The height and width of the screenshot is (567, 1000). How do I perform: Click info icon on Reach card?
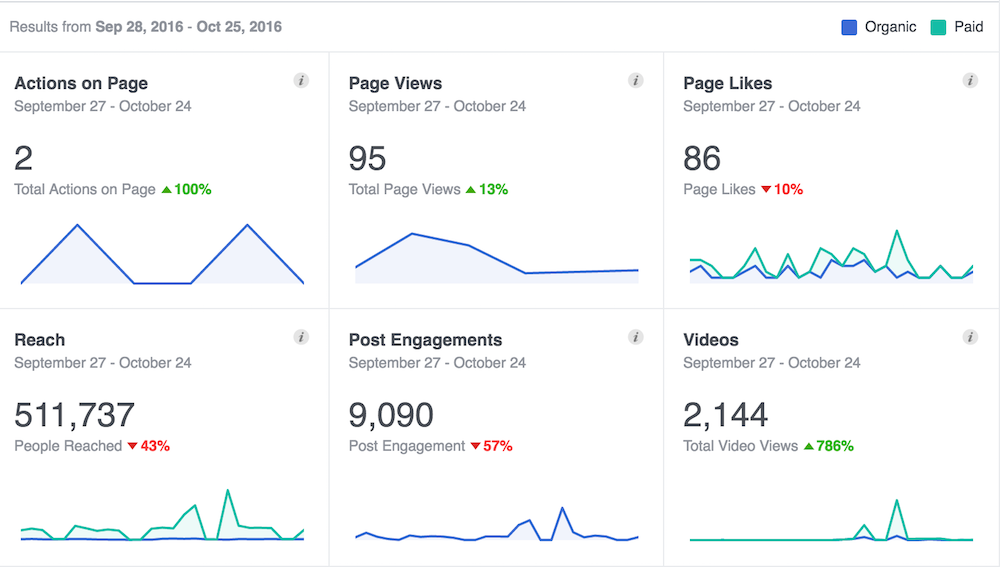(x=301, y=338)
